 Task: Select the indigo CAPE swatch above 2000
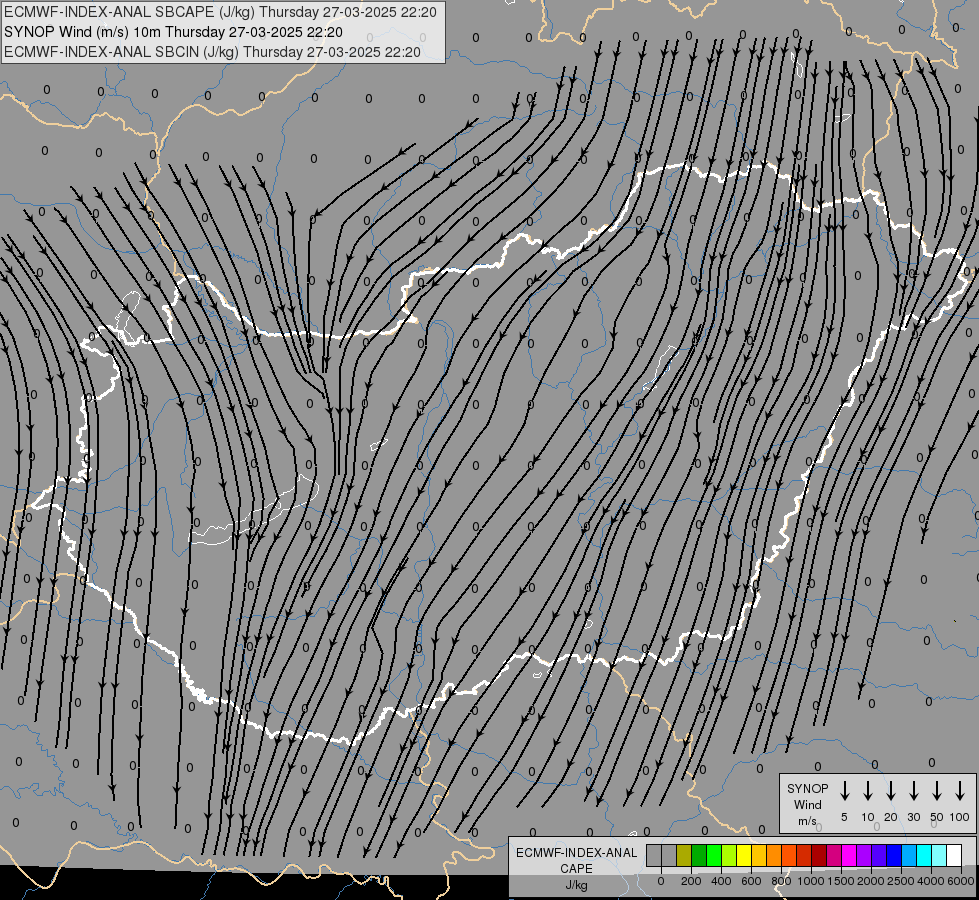coord(880,856)
